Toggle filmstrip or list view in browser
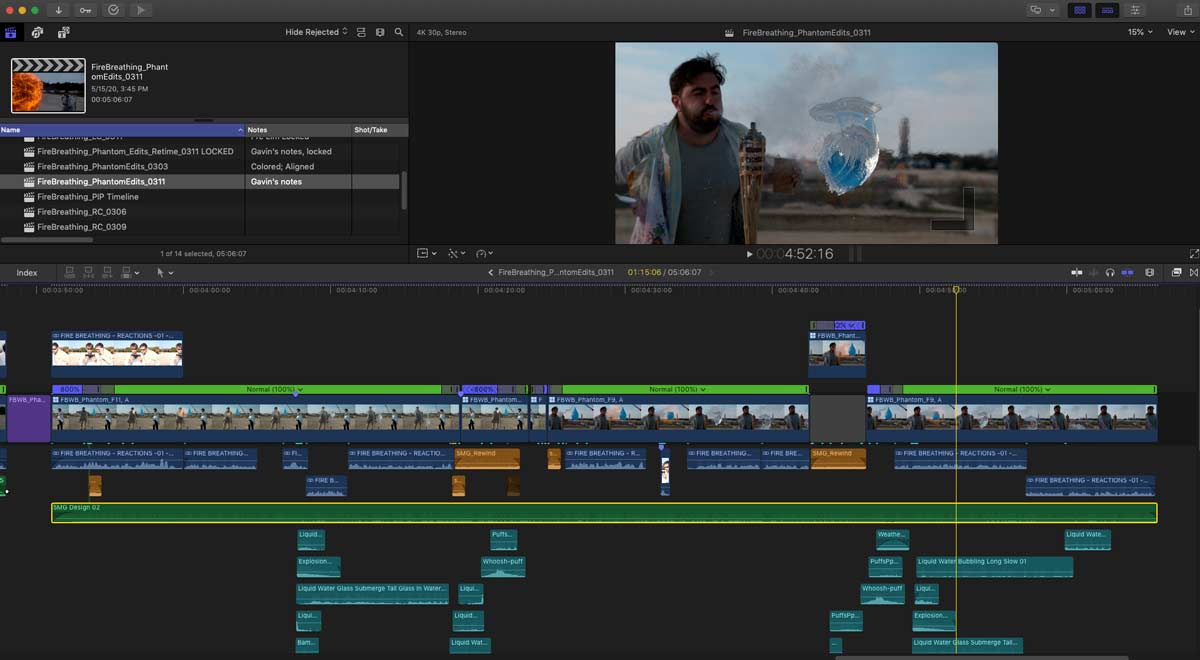This screenshot has height=660, width=1200. pyautogui.click(x=380, y=32)
